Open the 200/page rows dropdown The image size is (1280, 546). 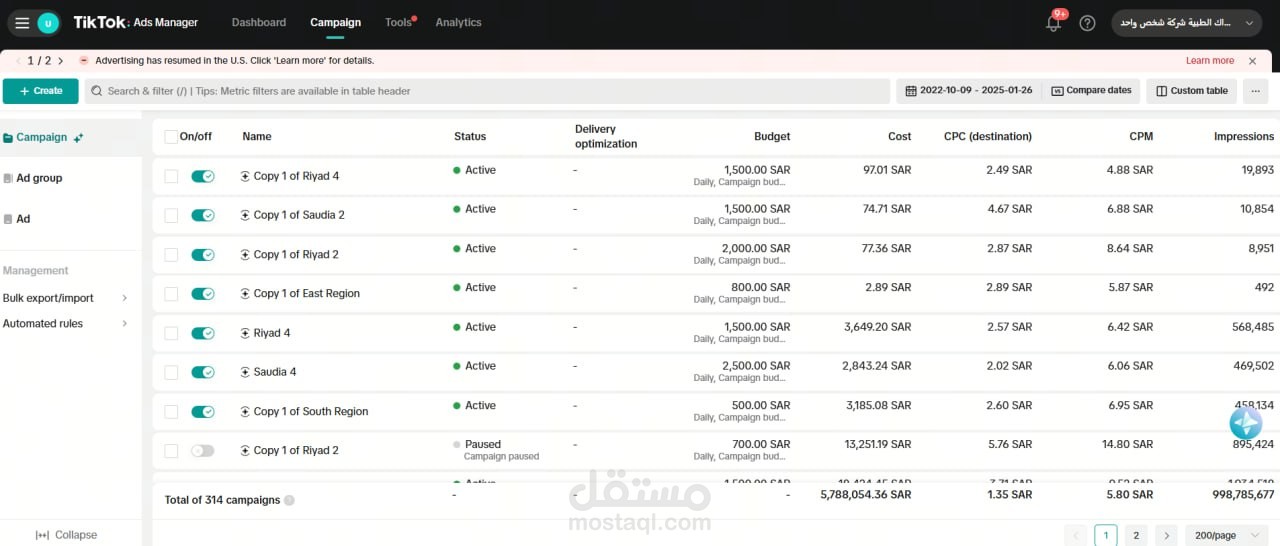pyautogui.click(x=1226, y=535)
